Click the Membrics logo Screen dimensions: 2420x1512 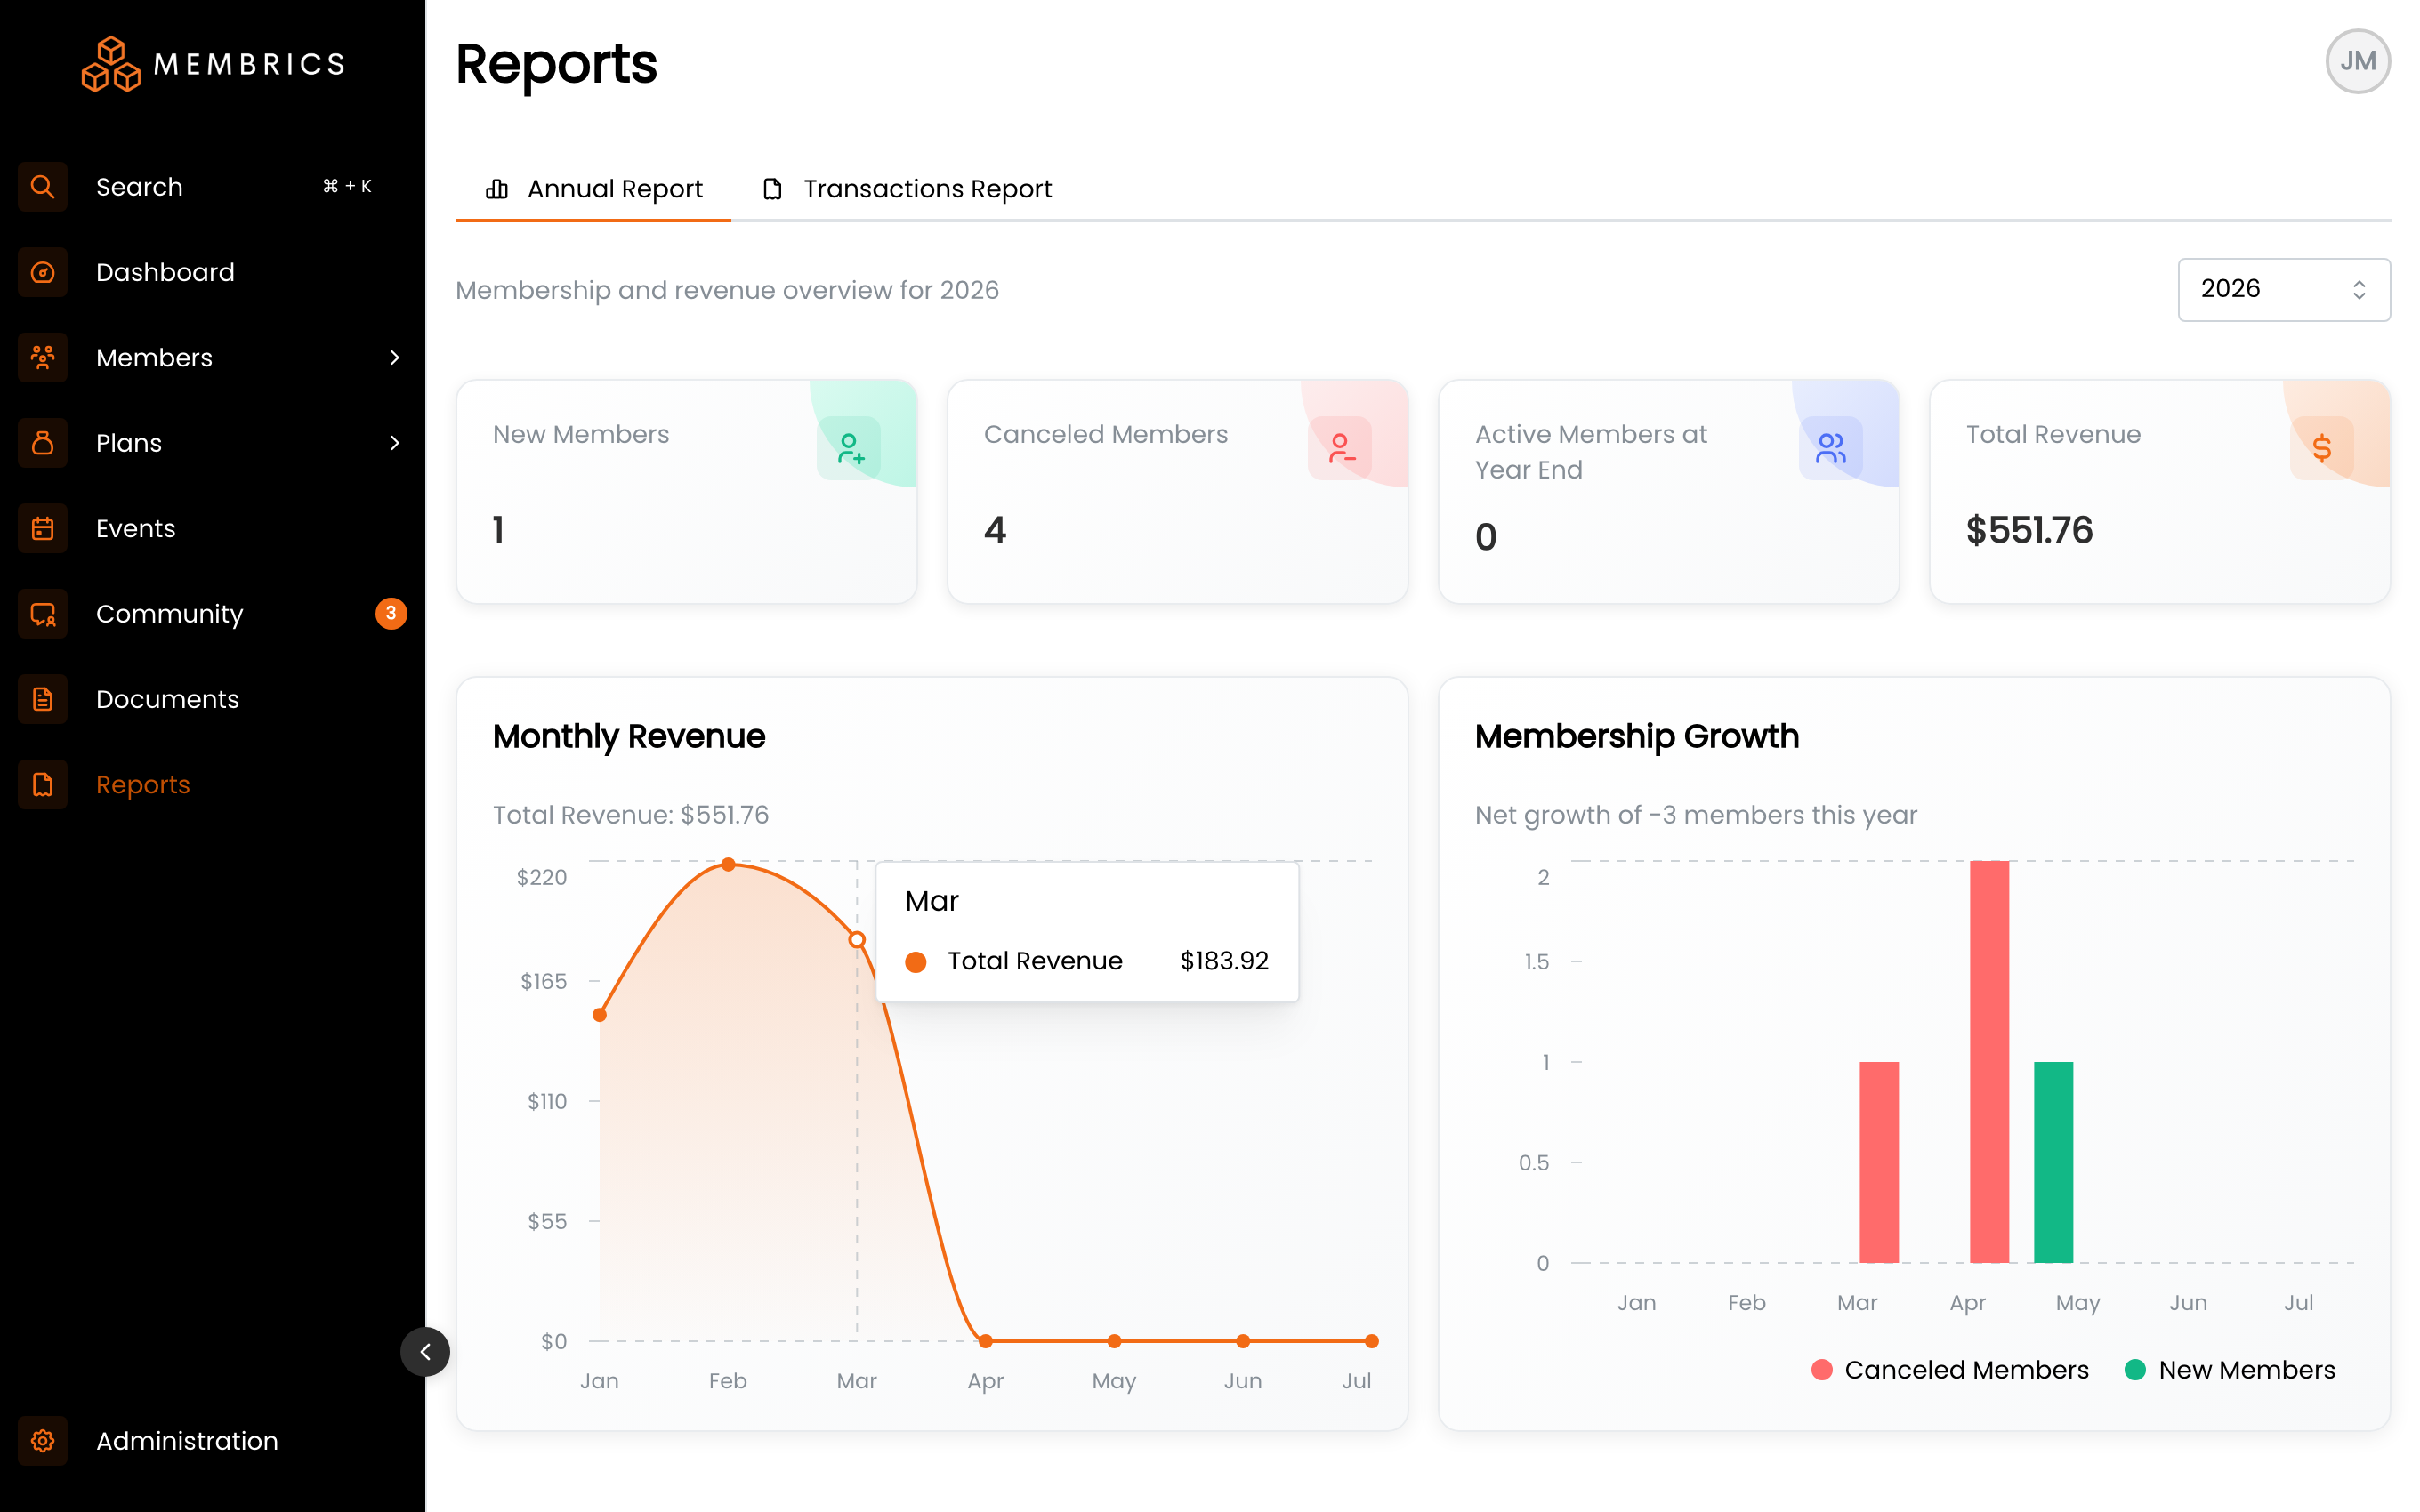point(213,64)
